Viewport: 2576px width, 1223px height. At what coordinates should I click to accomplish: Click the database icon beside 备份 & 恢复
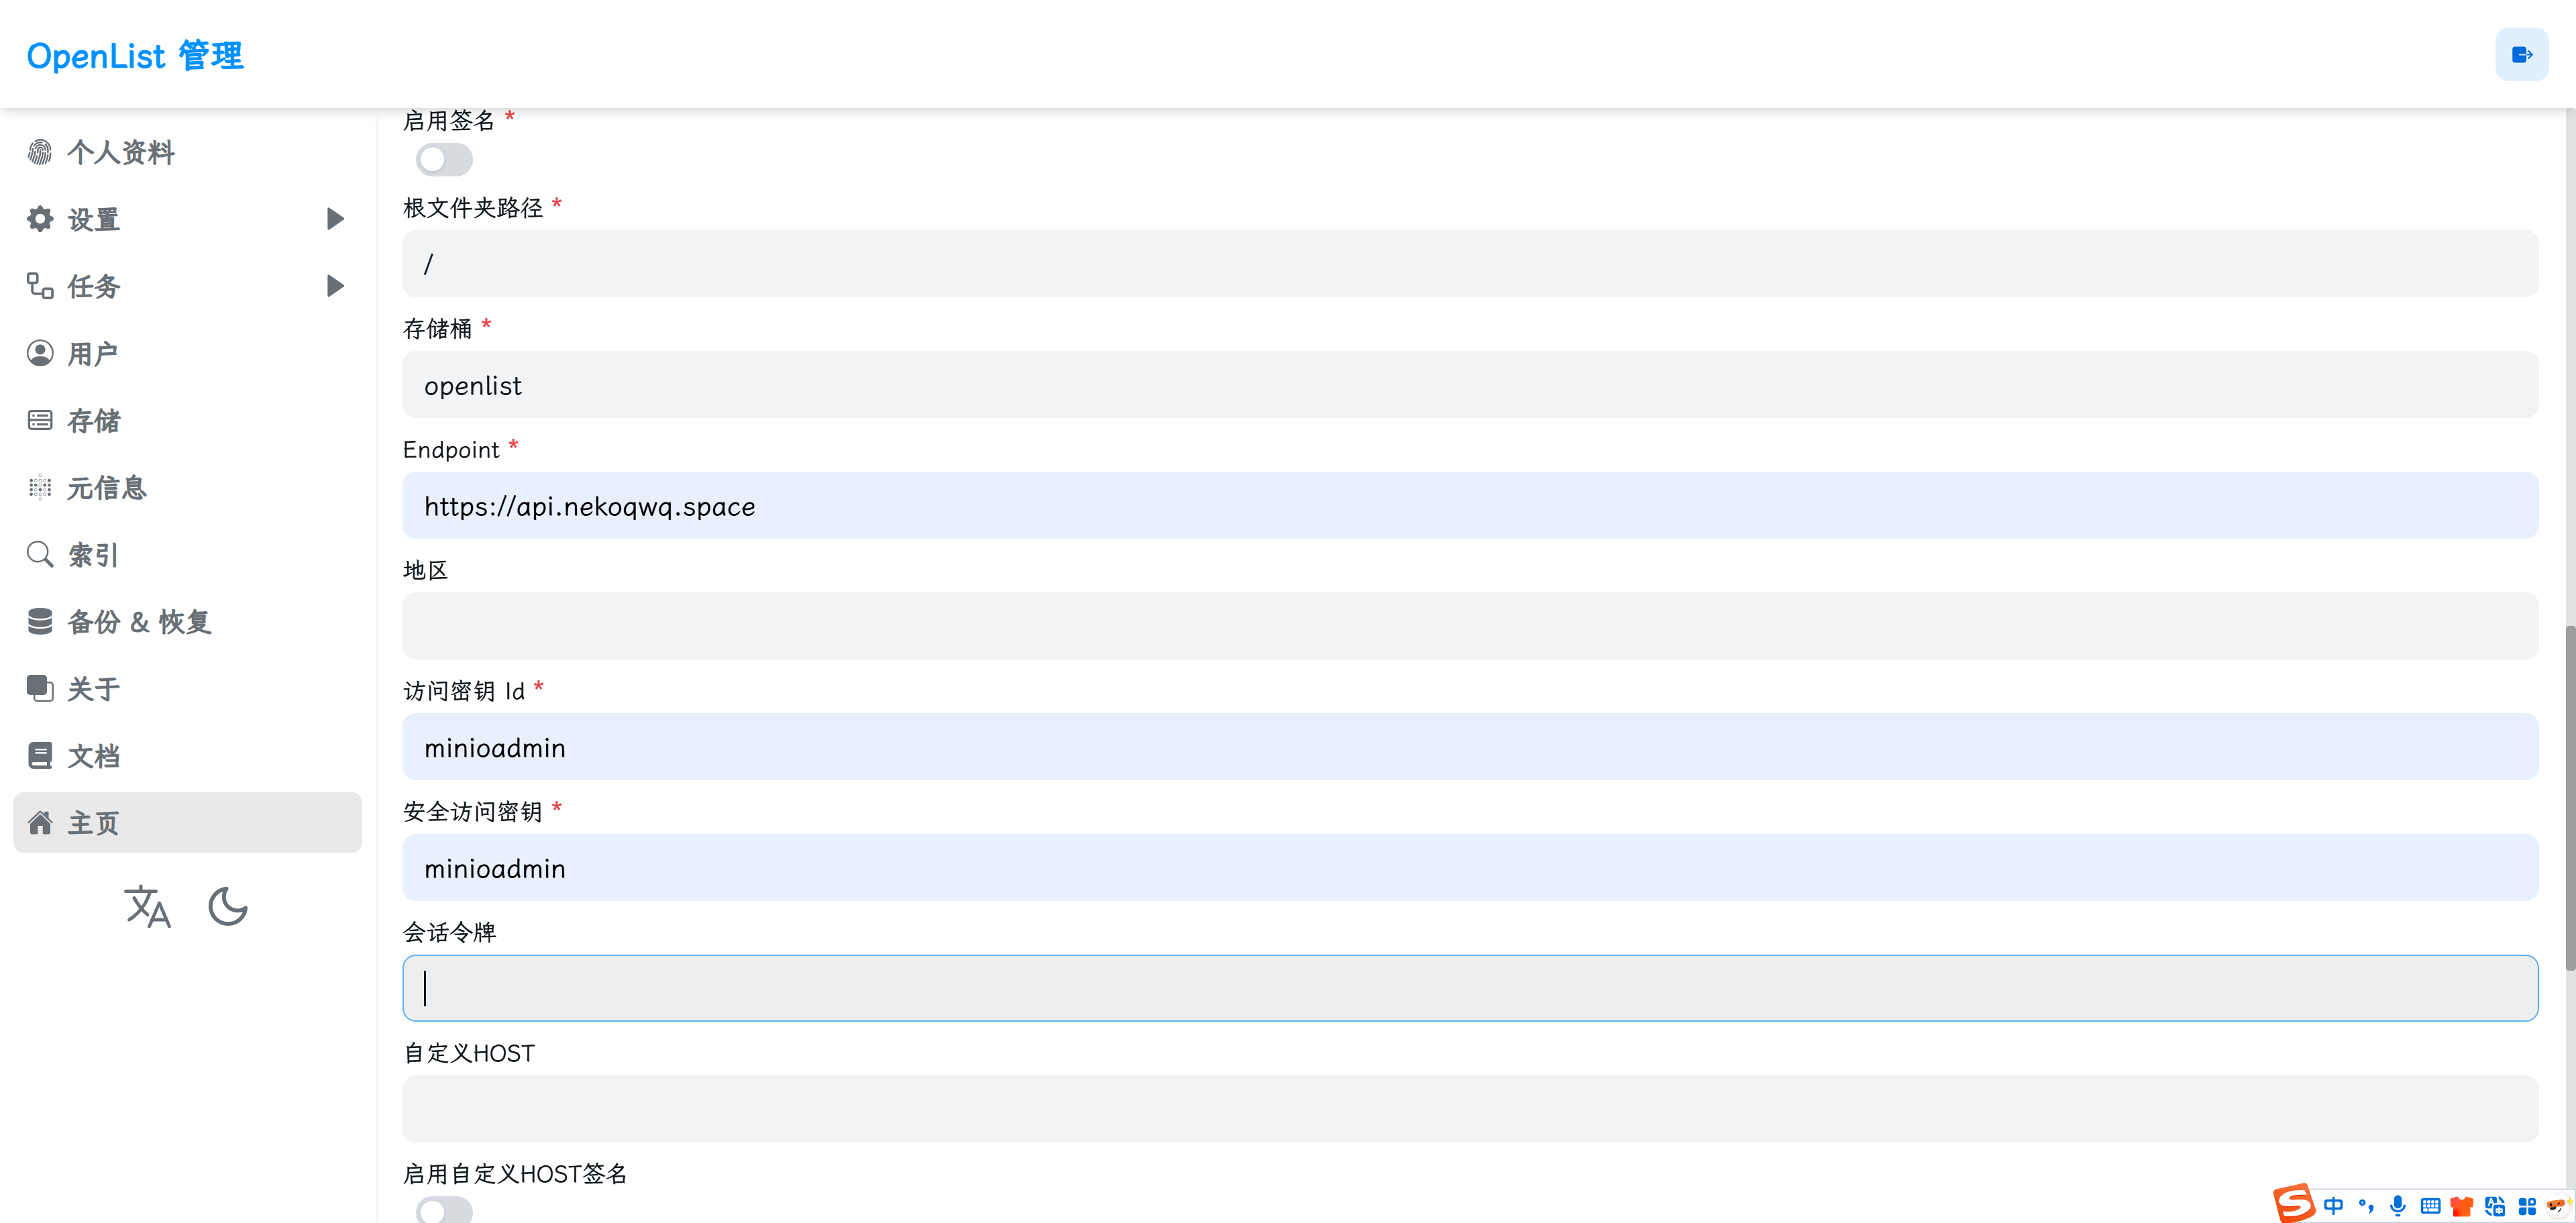click(x=40, y=621)
